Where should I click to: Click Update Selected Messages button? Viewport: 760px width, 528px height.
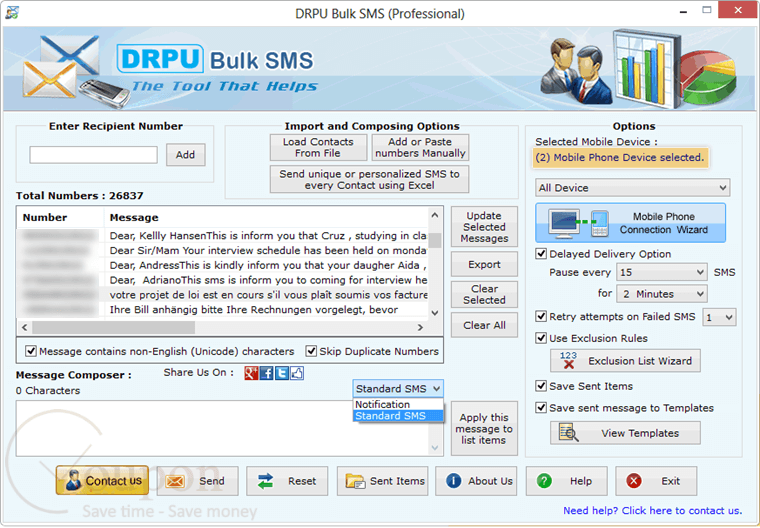pyautogui.click(x=484, y=227)
